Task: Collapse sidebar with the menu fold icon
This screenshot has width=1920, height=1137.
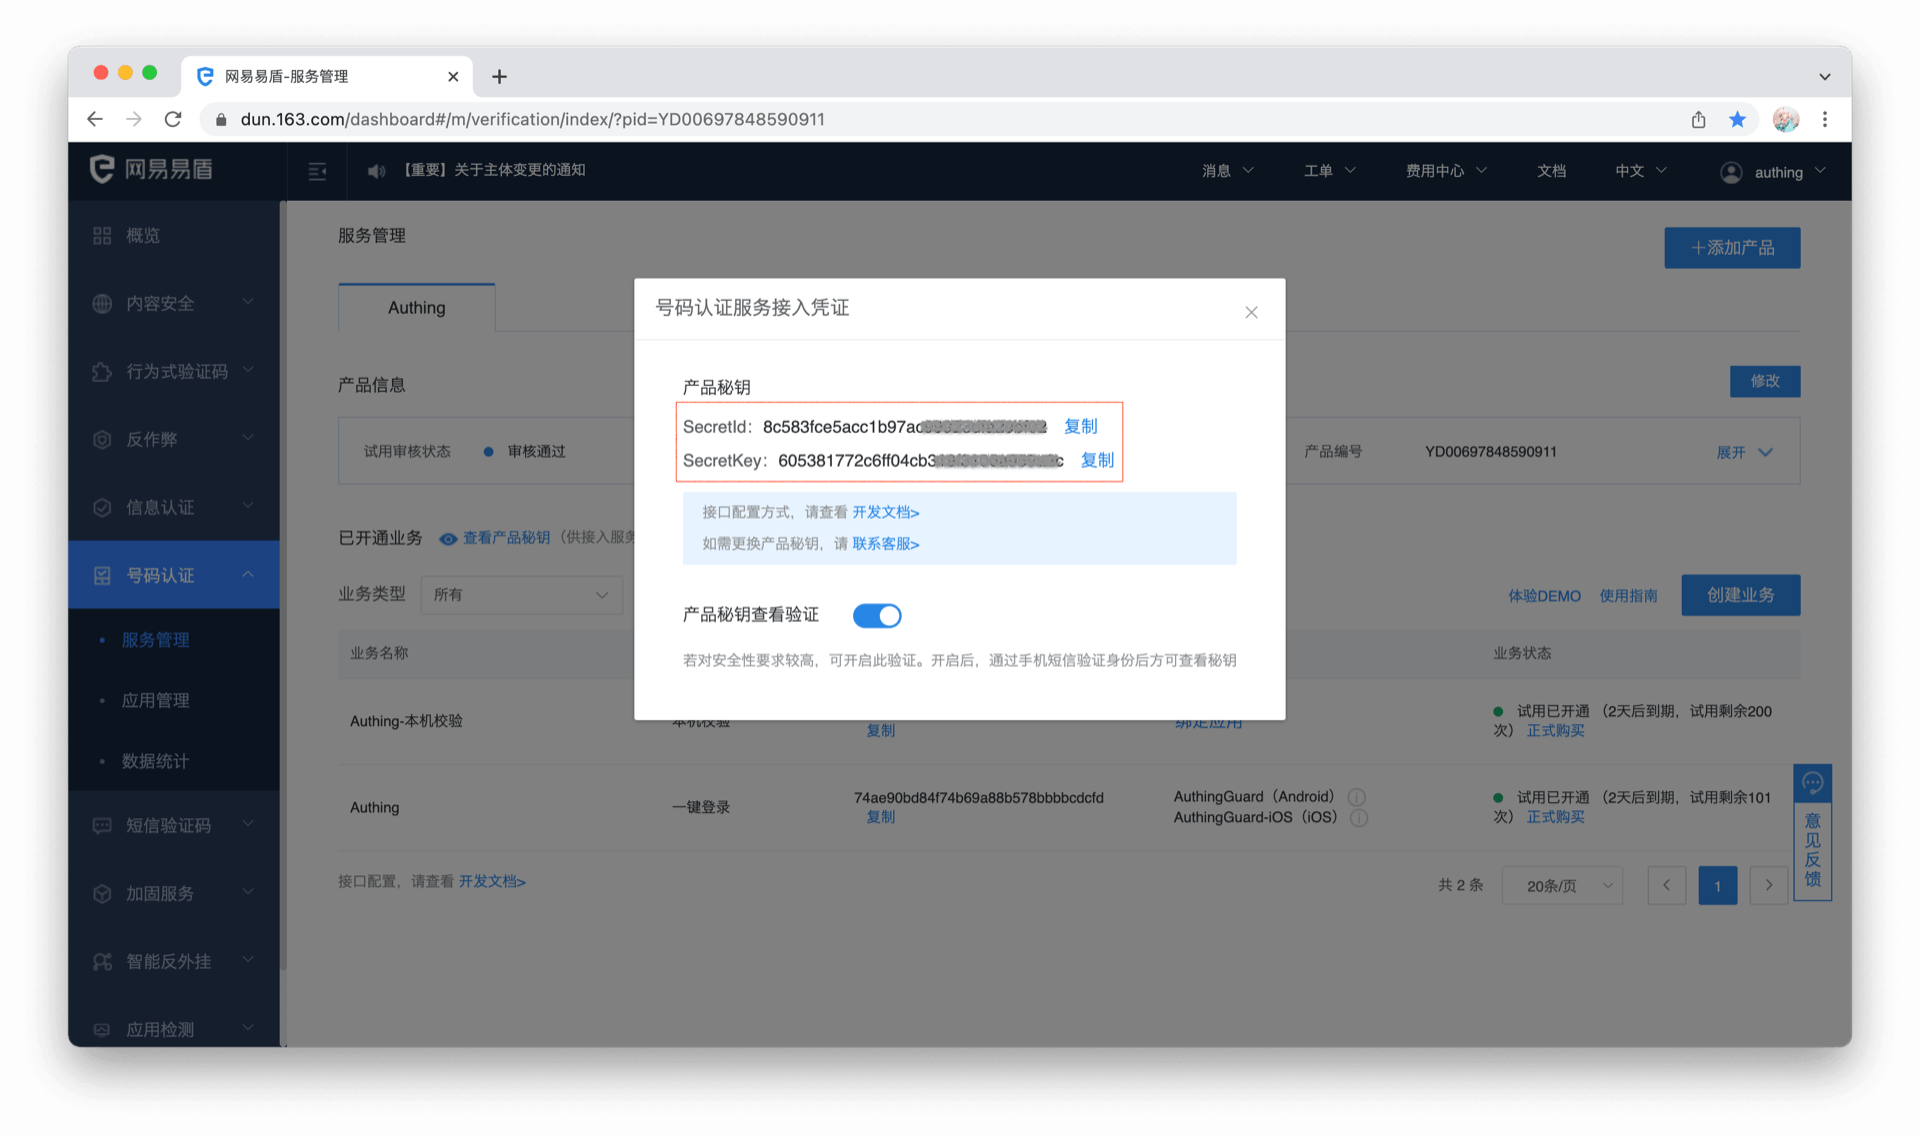Action: click(x=317, y=172)
